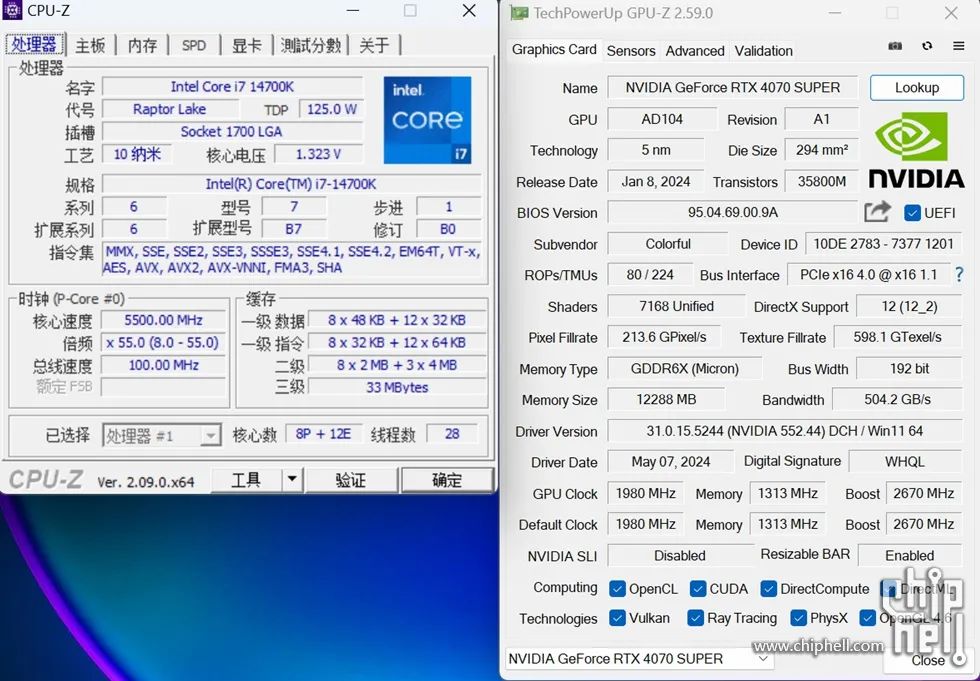Click the Memory Type value GDDR6X (Micron)
Viewport: 980px width, 681px height.
tap(684, 369)
